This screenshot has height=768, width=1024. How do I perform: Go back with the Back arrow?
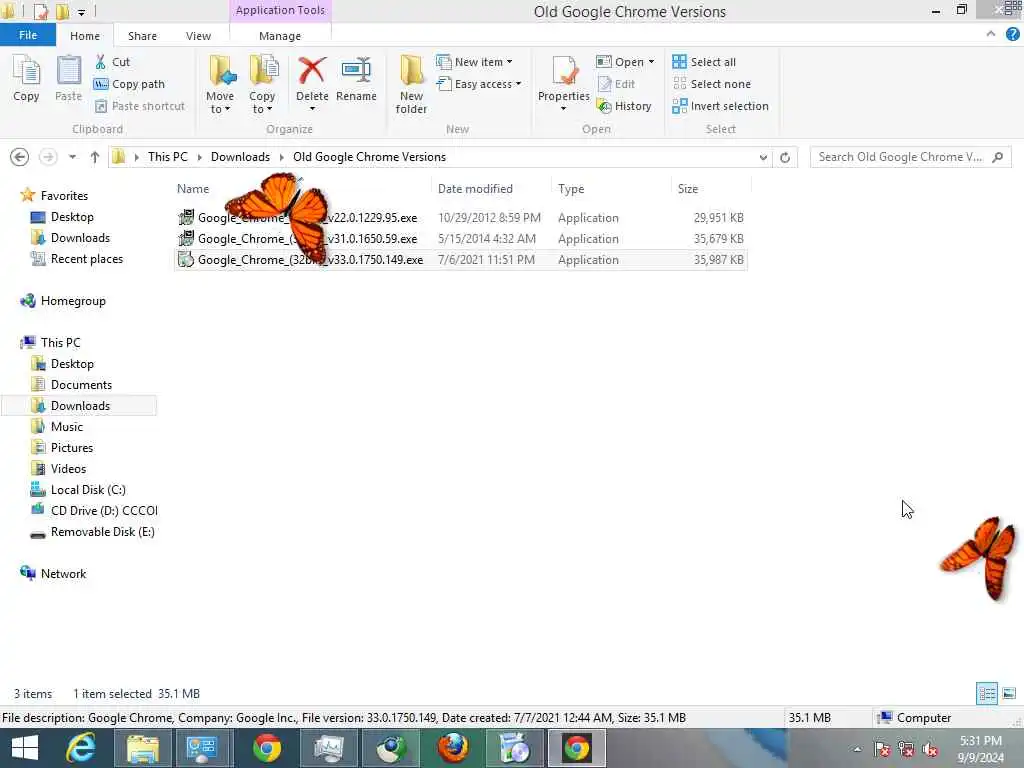pos(20,157)
